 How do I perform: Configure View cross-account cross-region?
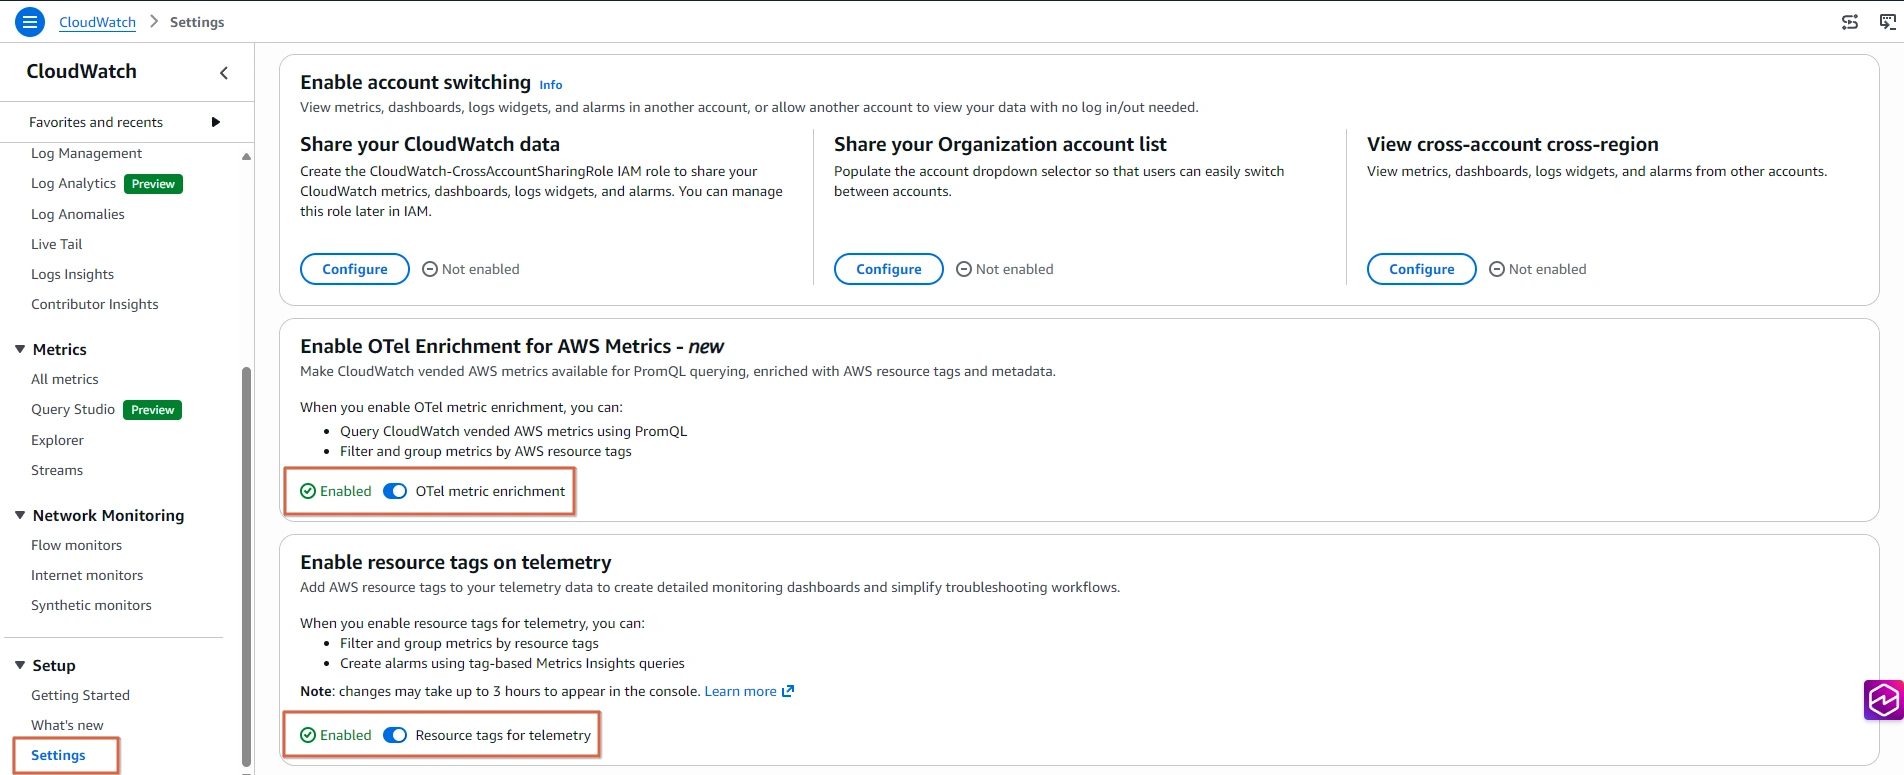tap(1422, 269)
